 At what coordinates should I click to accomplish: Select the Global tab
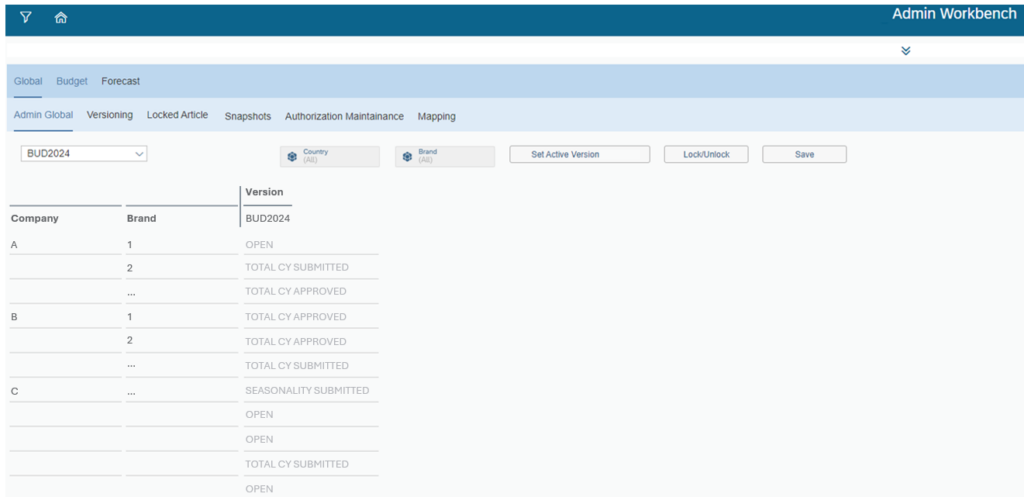pos(28,81)
